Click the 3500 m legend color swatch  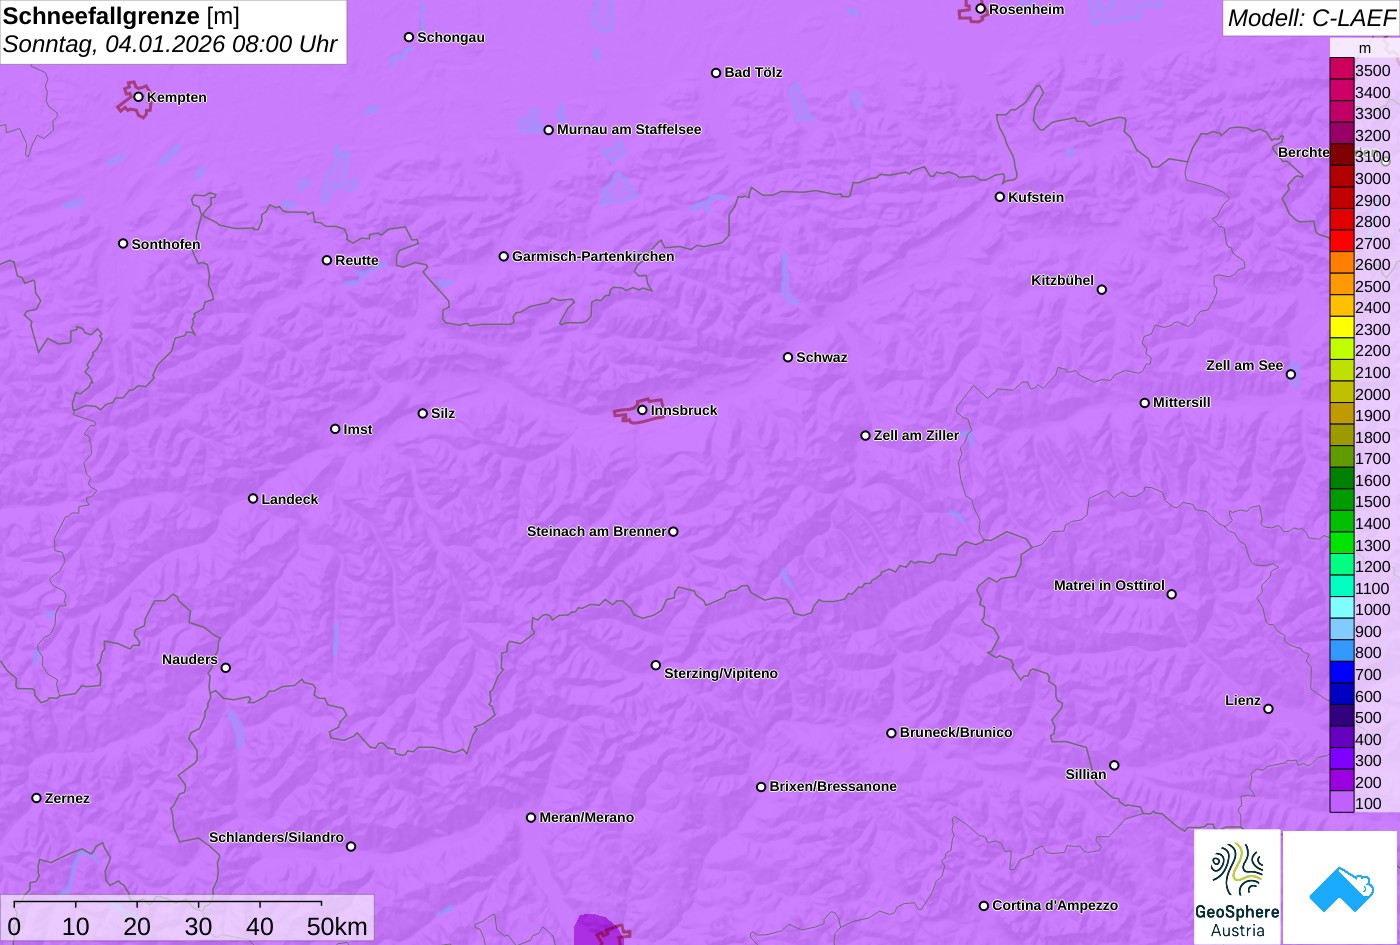1341,69
